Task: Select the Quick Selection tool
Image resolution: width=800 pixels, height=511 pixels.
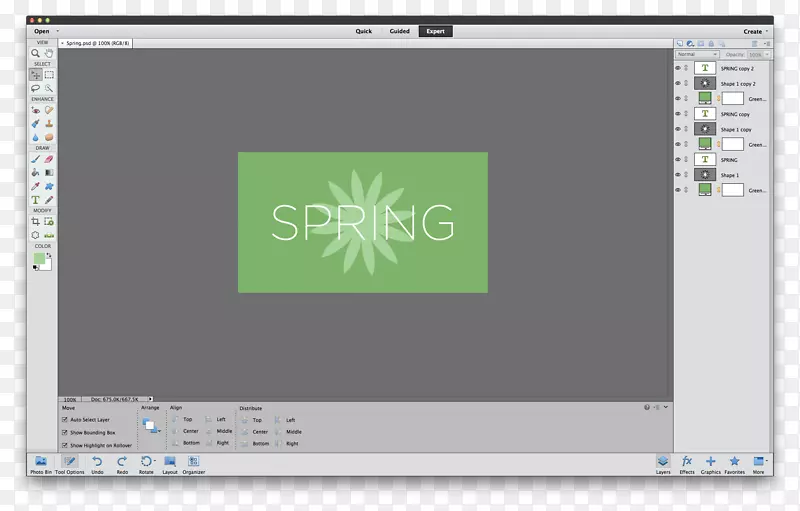Action: pos(49,88)
